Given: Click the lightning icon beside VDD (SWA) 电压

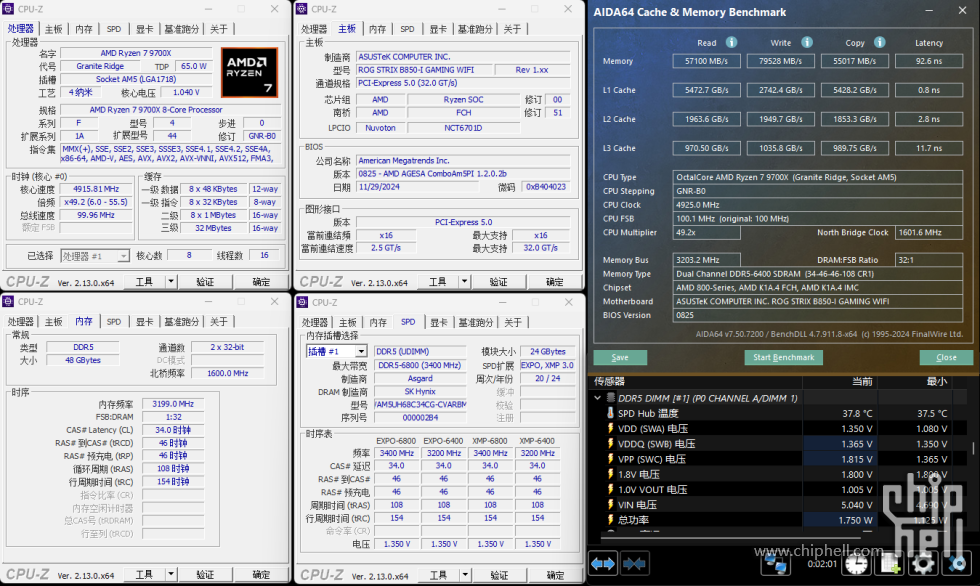Looking at the screenshot, I should tap(611, 429).
